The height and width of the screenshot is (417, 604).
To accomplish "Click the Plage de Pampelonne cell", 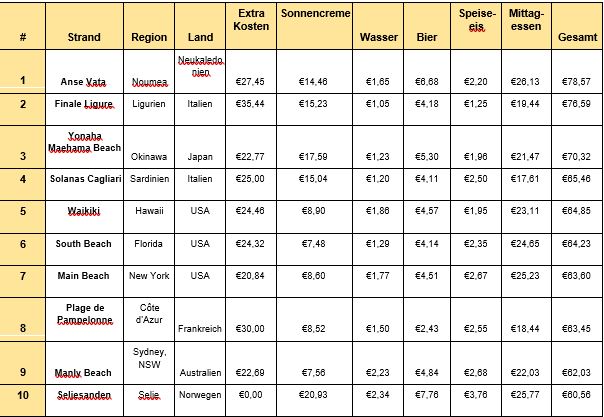I will click(84, 319).
